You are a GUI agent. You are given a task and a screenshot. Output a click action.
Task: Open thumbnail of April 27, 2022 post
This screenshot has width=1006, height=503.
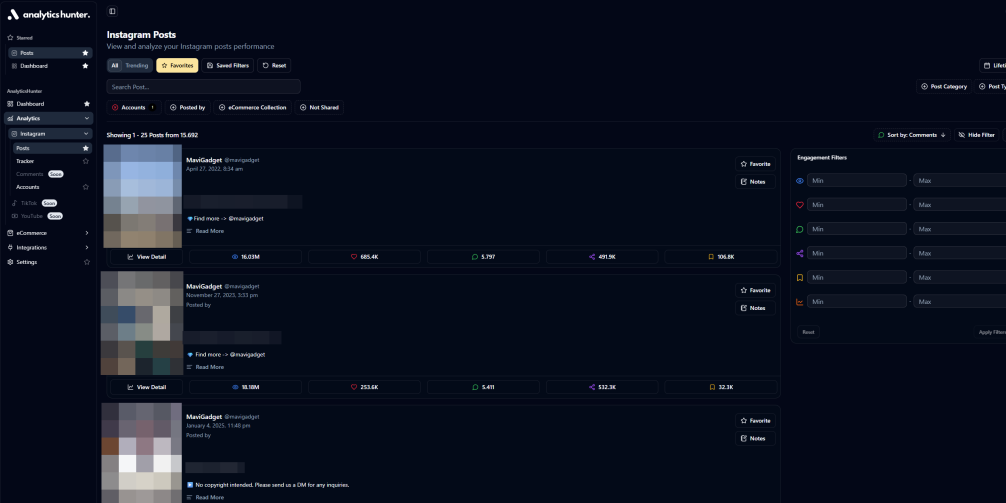tap(143, 196)
